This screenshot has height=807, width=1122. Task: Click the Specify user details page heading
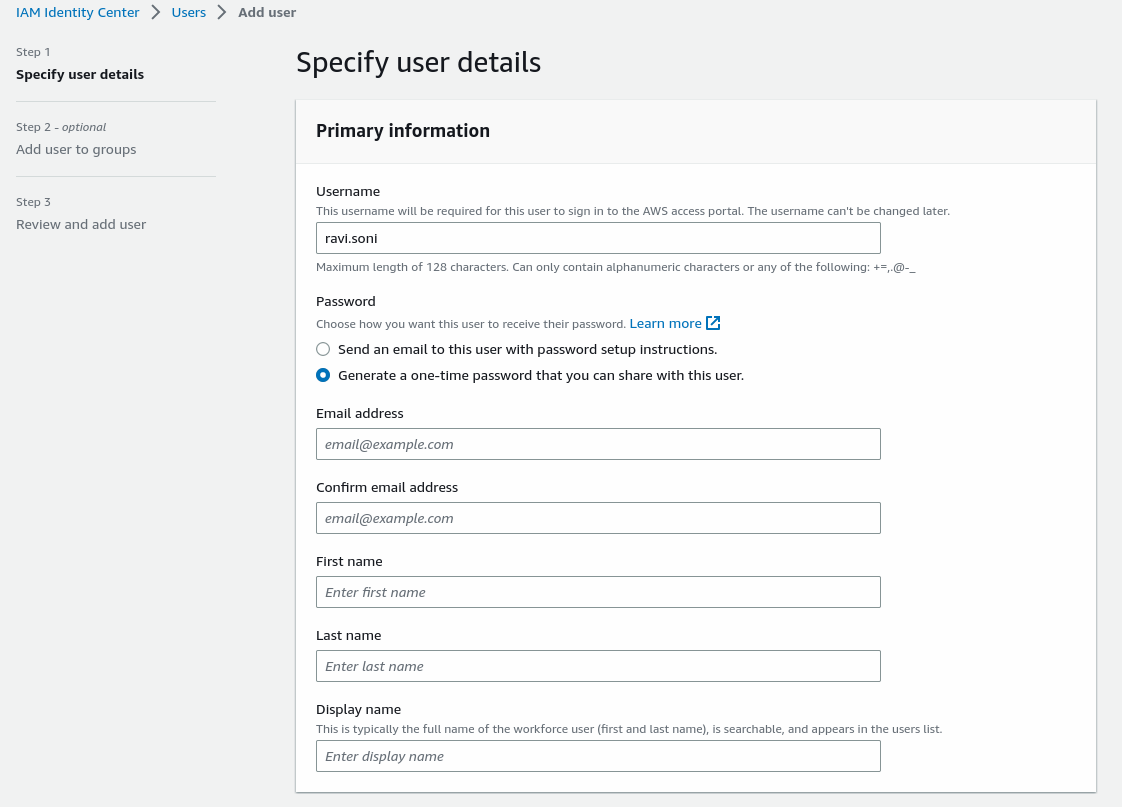pyautogui.click(x=418, y=62)
